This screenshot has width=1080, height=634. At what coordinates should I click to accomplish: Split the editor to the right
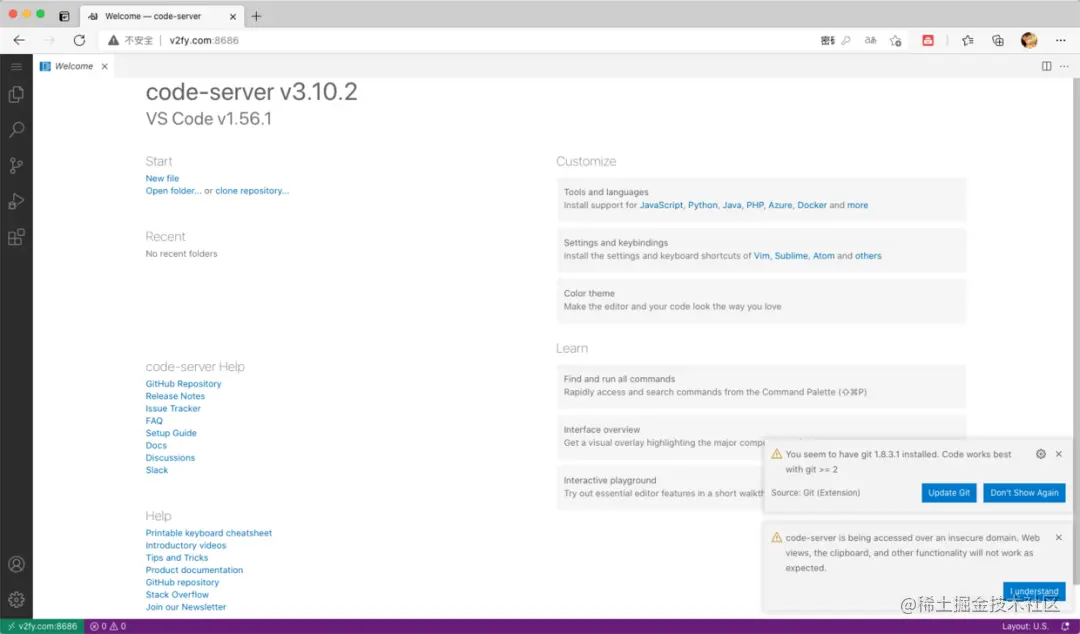coord(1046,66)
